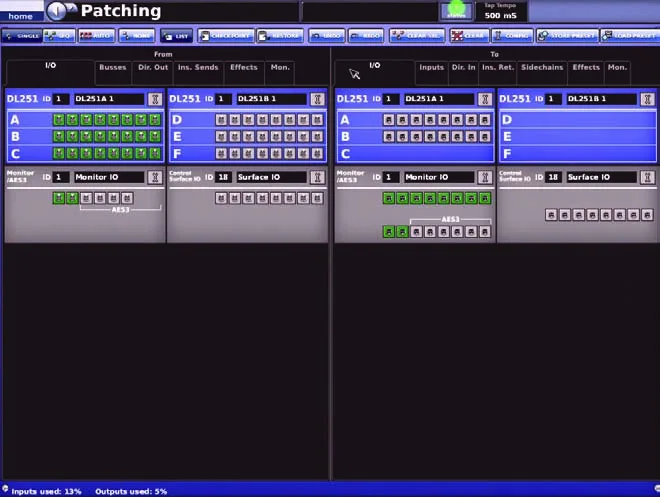Open config icon for From DL251B 1 panel
660x497 pixels.
[317, 99]
